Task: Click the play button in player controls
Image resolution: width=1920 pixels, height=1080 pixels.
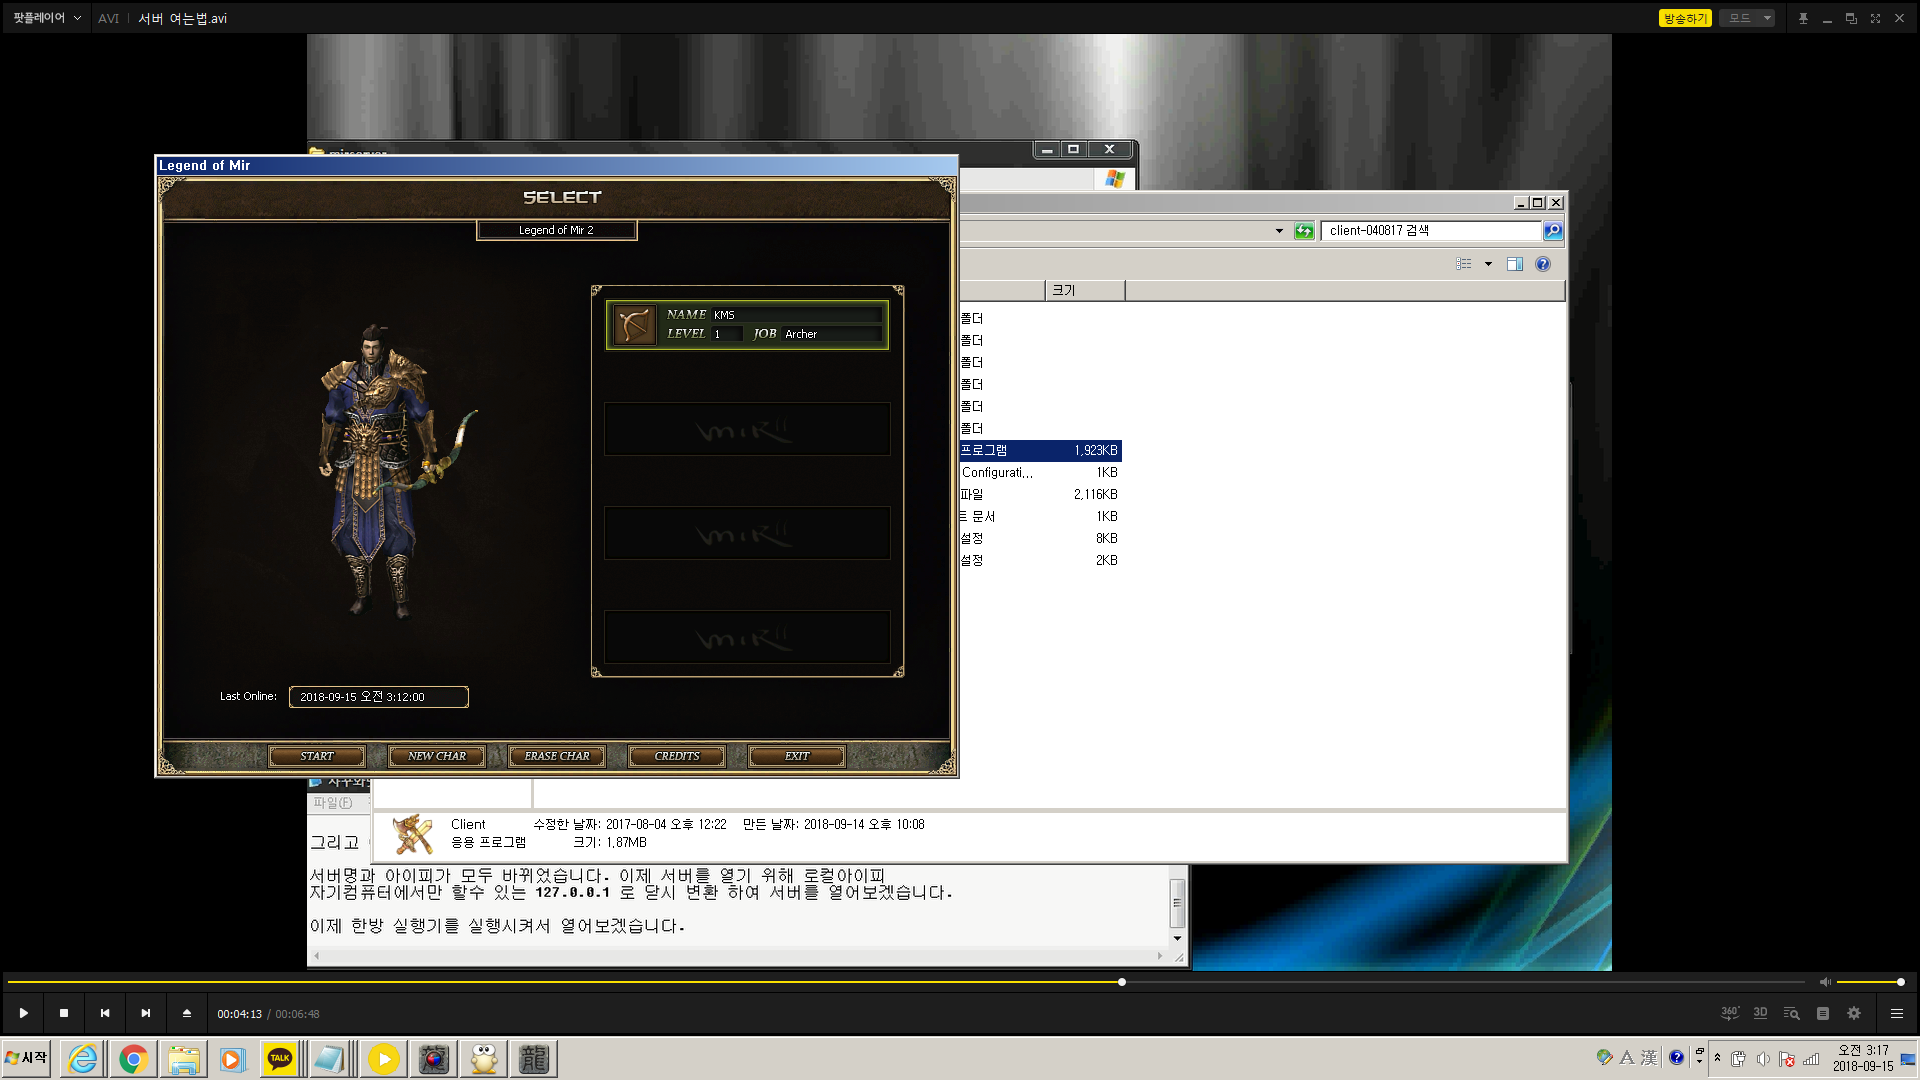Action: coord(23,1013)
